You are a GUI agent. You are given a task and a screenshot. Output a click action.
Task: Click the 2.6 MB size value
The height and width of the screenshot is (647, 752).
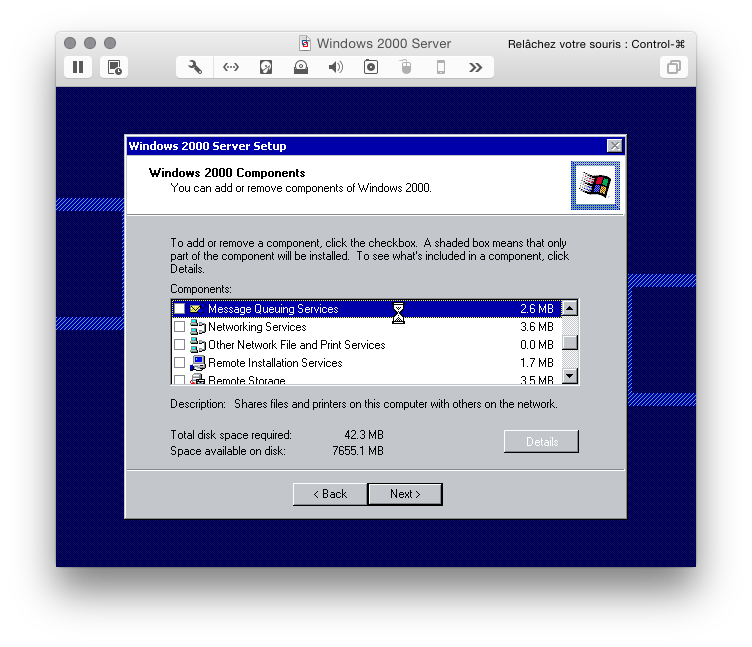point(537,309)
